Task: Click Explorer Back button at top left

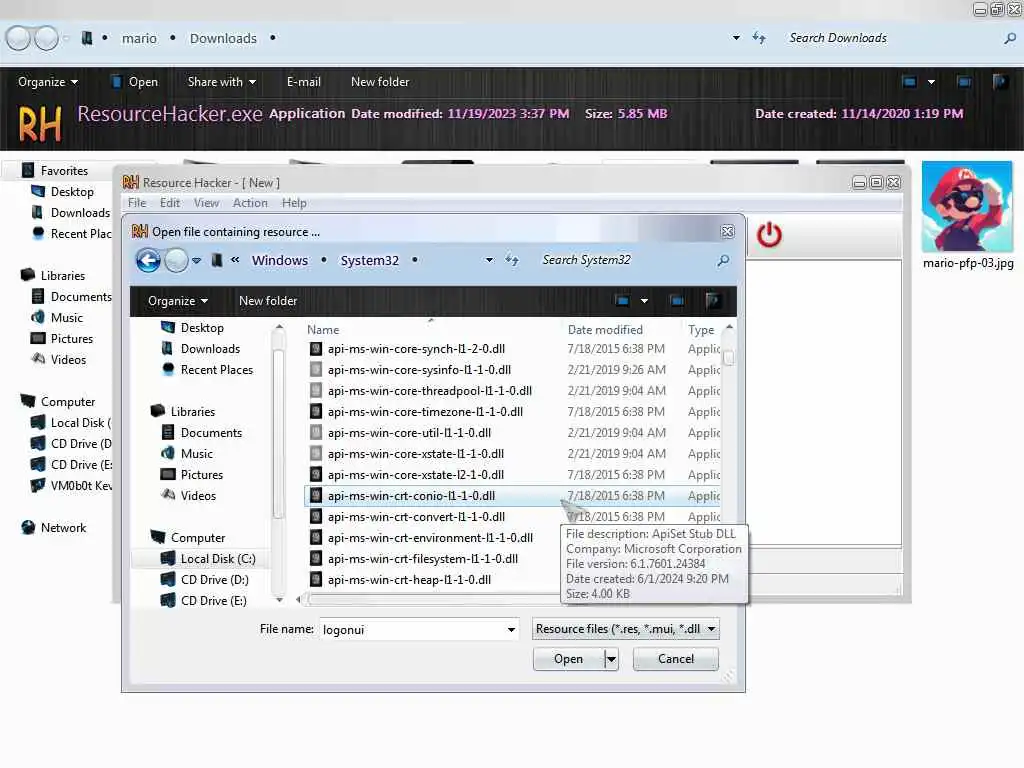Action: pos(18,38)
